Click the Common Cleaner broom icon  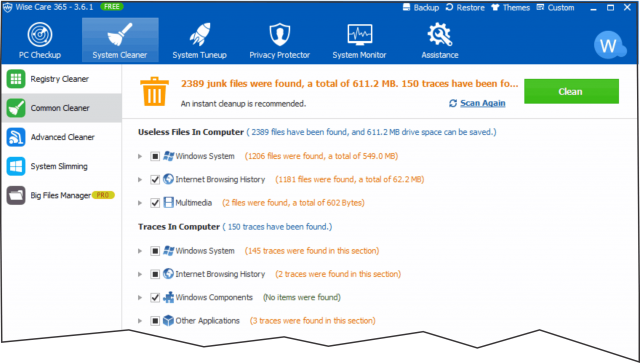click(x=16, y=108)
